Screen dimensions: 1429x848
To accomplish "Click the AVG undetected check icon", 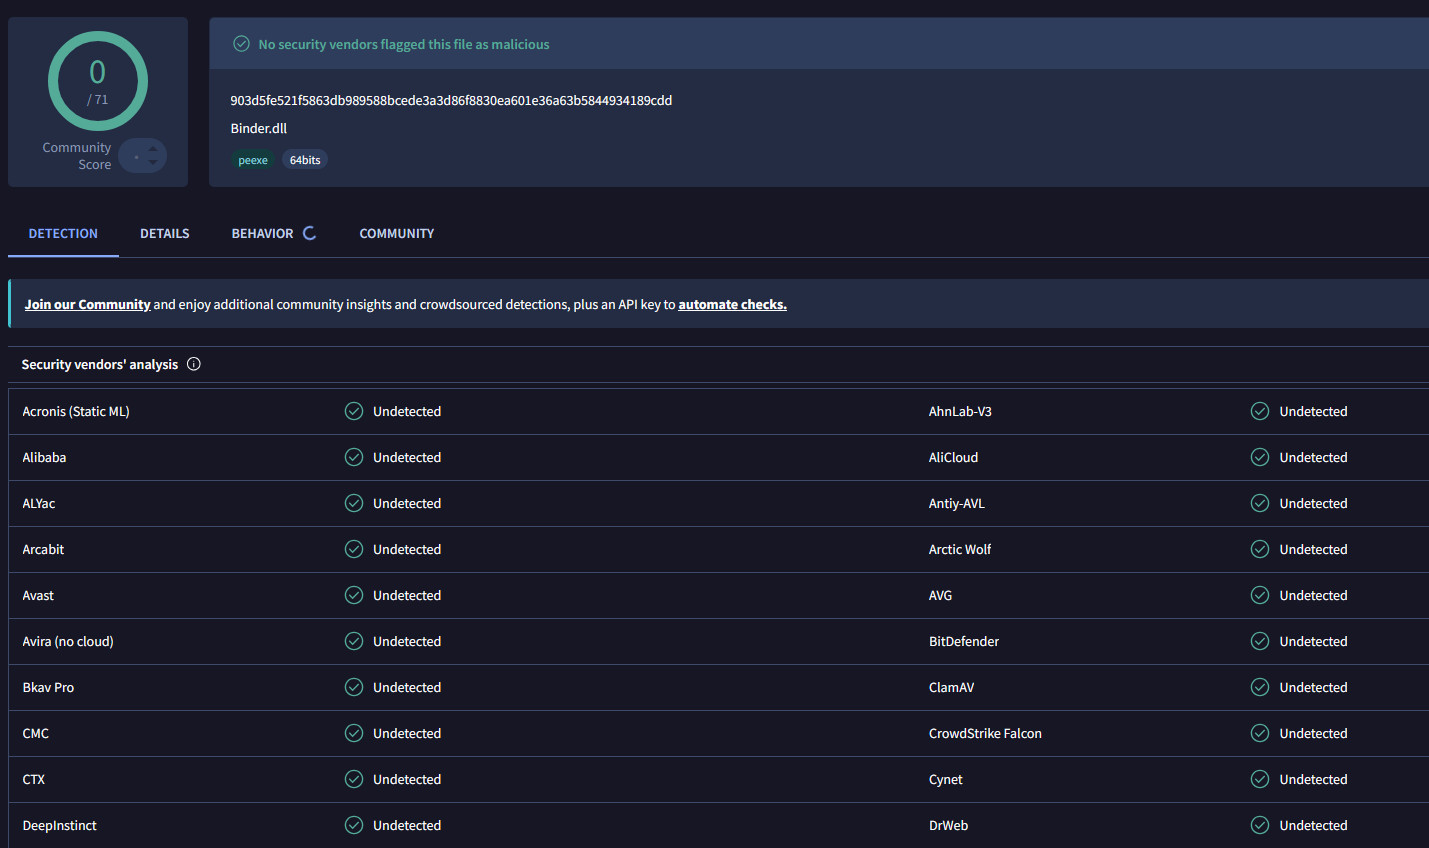I will coord(1260,595).
